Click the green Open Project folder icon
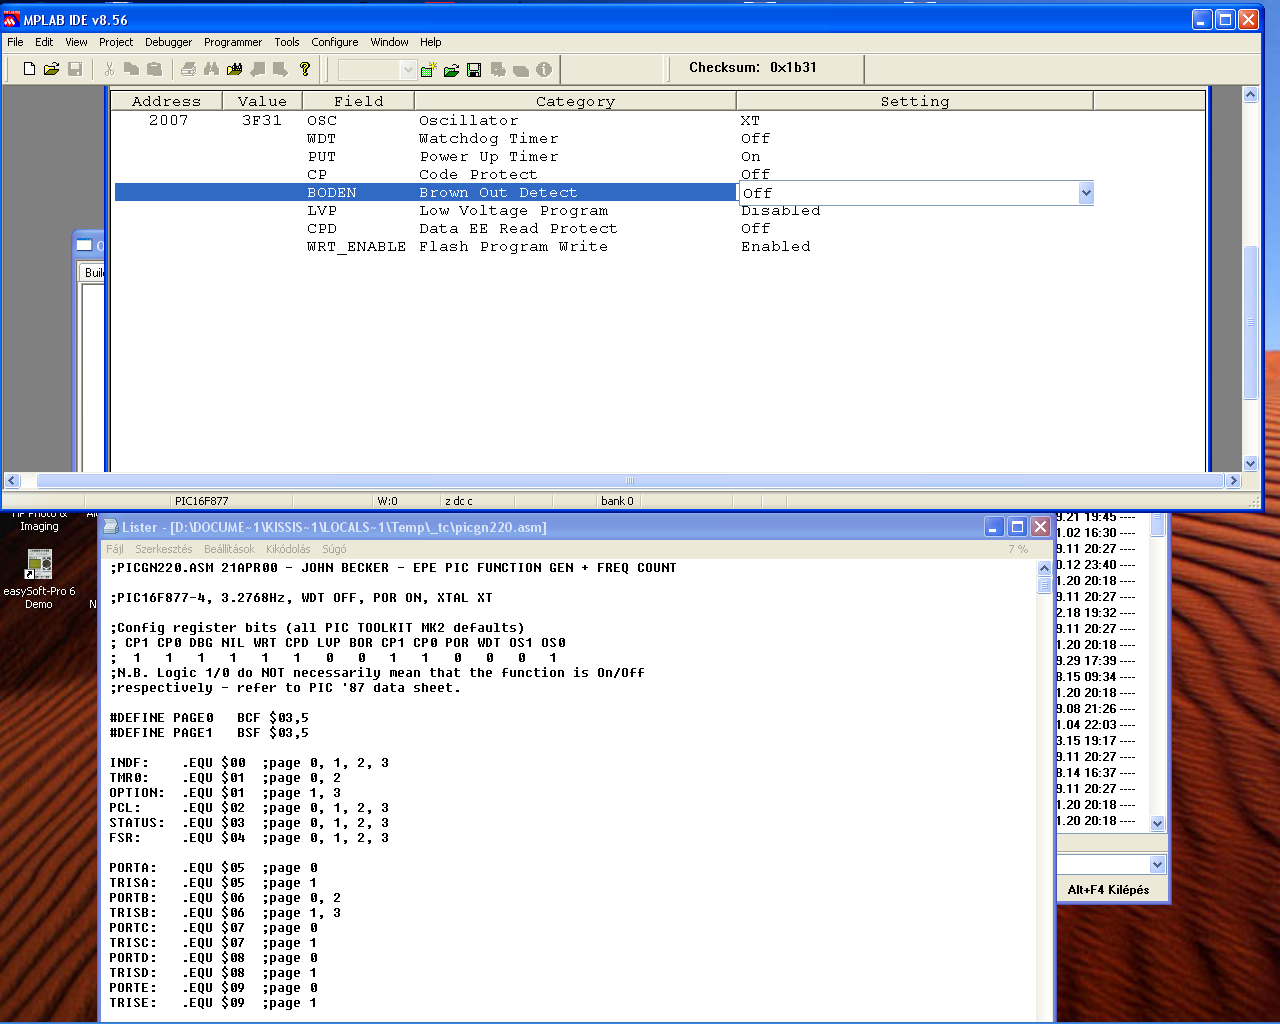This screenshot has height=1024, width=1280. click(x=451, y=70)
